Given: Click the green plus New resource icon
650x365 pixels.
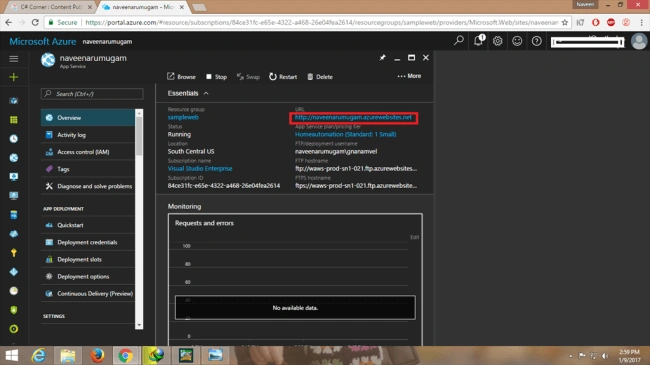Looking at the screenshot, I should pyautogui.click(x=14, y=77).
